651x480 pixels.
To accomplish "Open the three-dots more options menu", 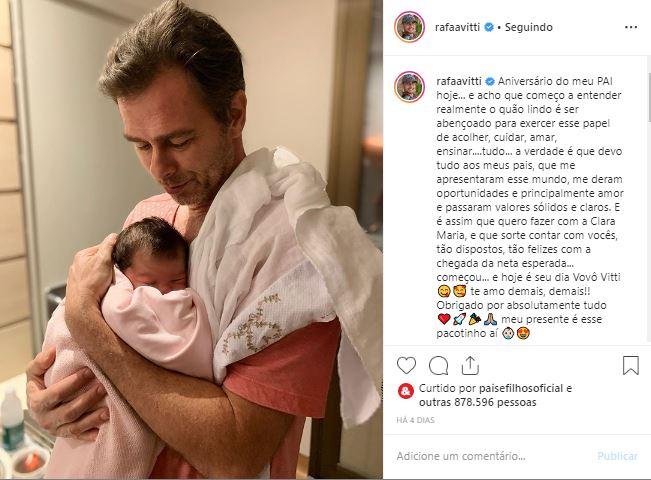I will (x=631, y=27).
